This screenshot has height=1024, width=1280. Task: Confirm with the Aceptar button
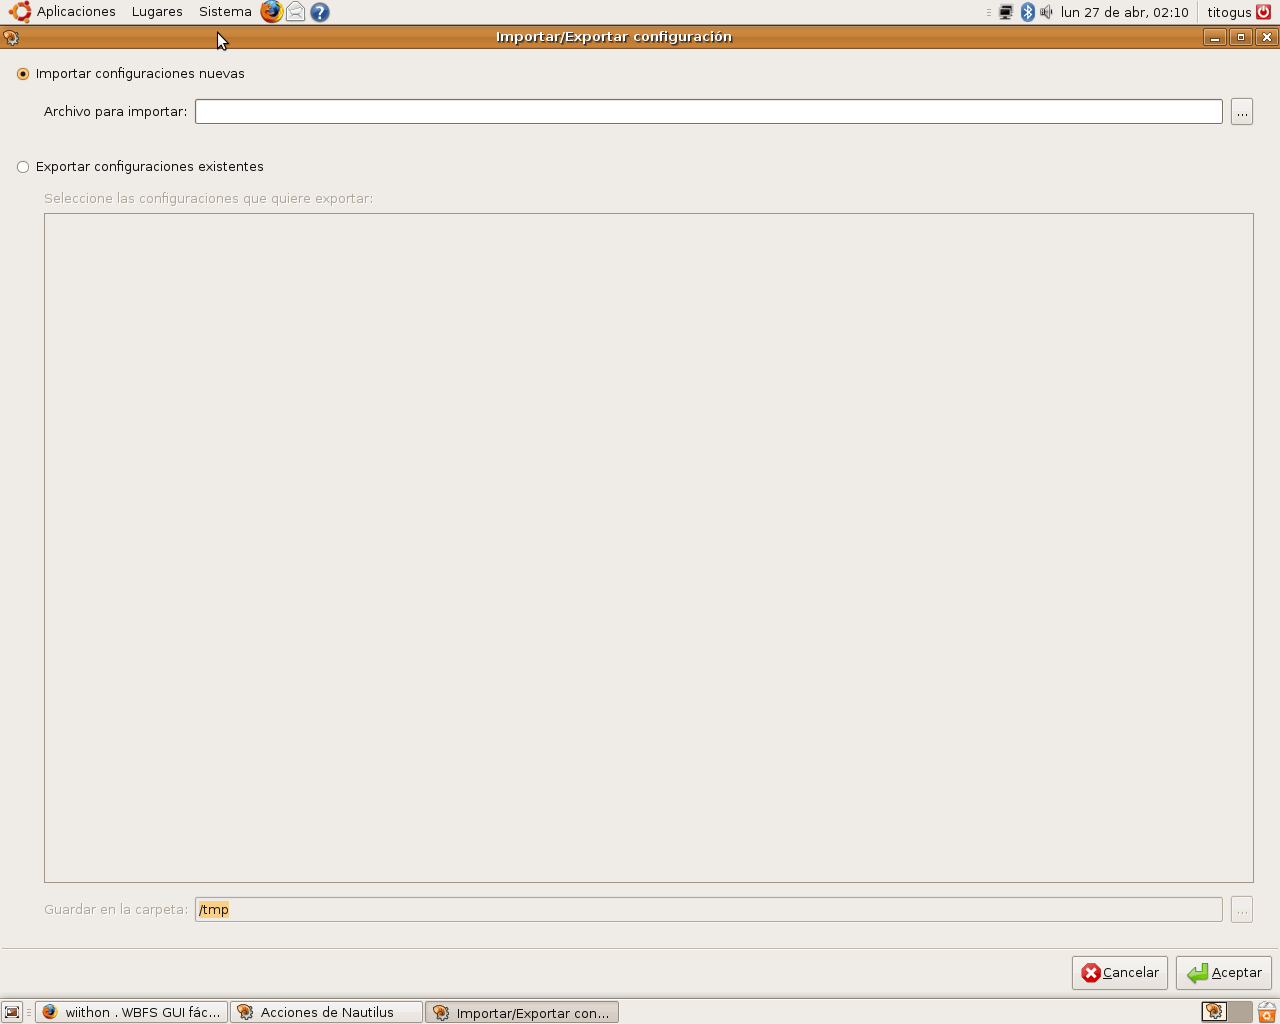click(x=1224, y=973)
